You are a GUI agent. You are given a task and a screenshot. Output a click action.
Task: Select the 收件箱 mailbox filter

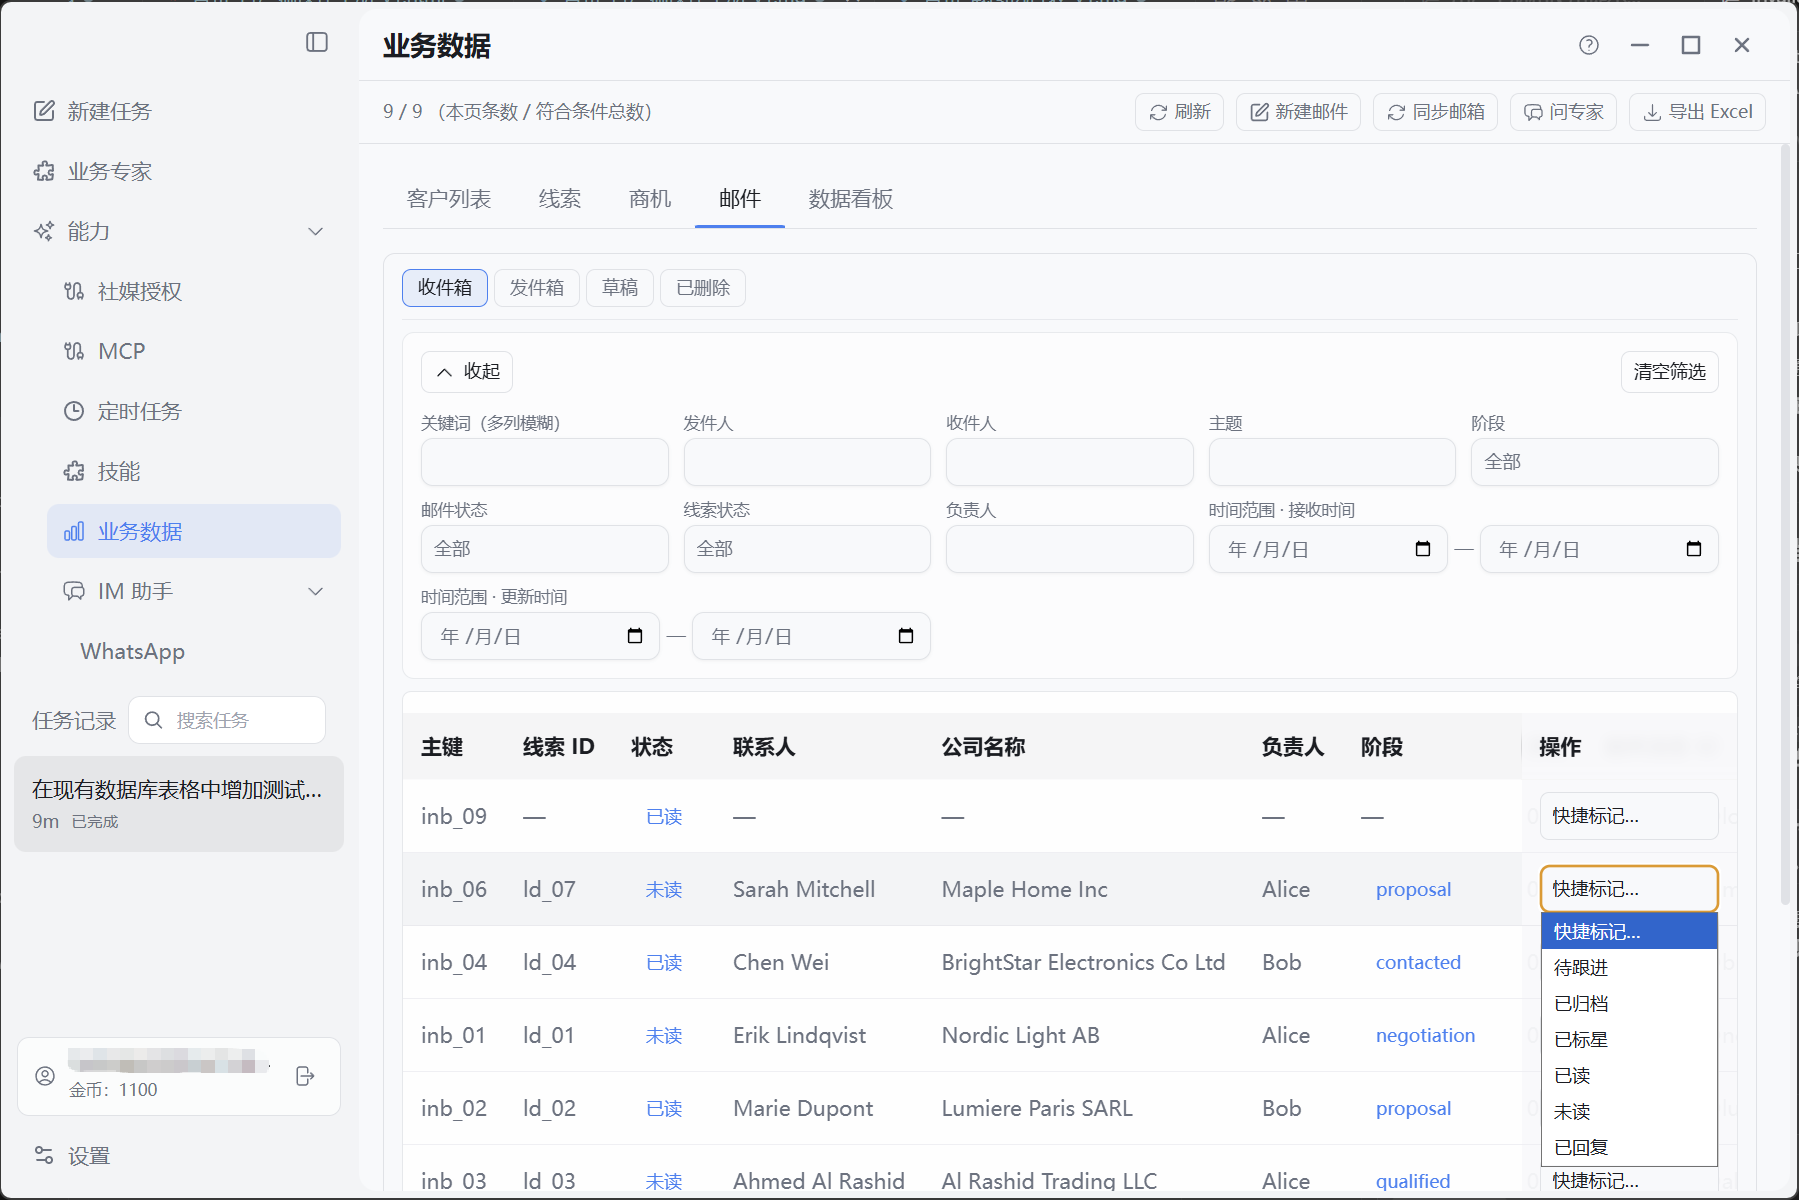445,288
